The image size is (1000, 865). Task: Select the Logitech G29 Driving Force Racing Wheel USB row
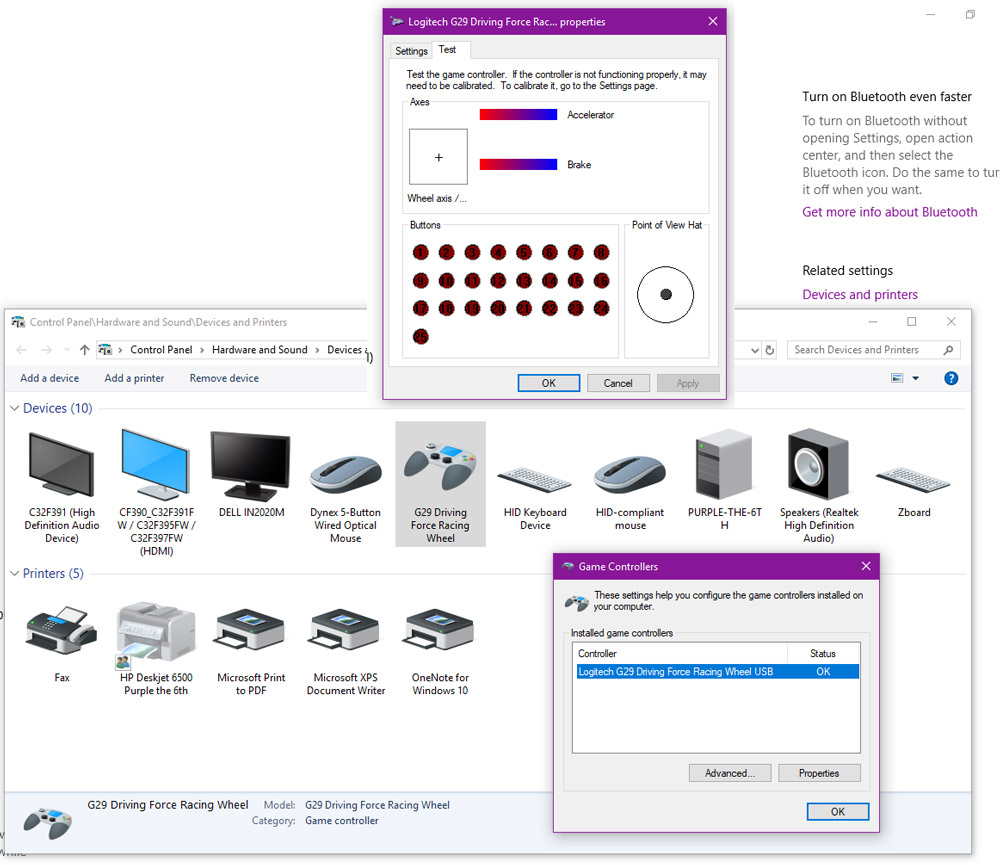pyautogui.click(x=717, y=672)
